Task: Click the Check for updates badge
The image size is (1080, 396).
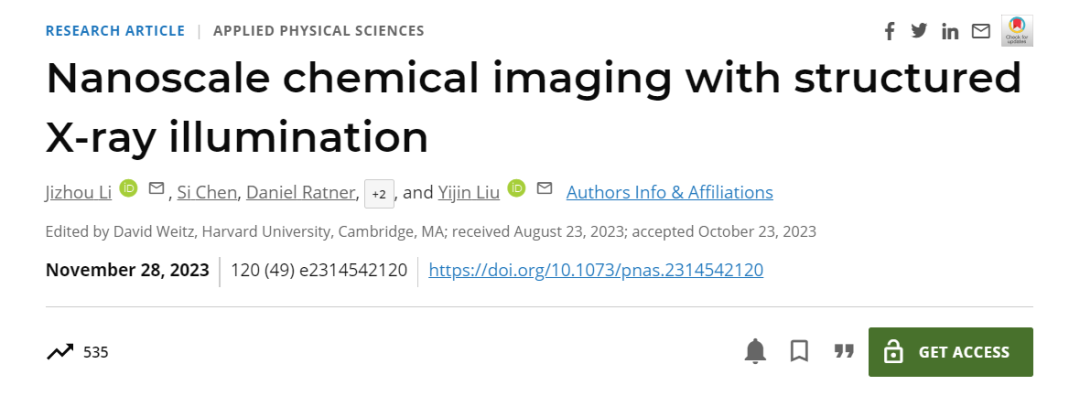Action: (x=1017, y=31)
